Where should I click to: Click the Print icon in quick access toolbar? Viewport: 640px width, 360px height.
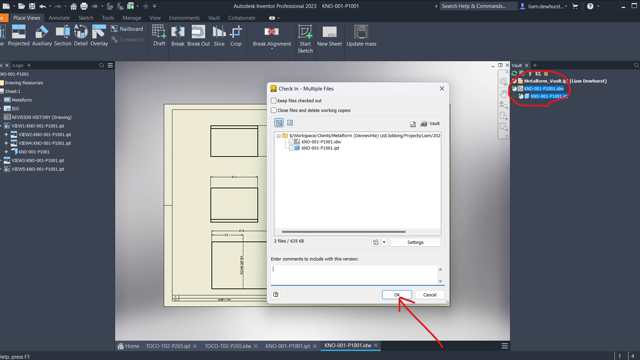[84, 6]
